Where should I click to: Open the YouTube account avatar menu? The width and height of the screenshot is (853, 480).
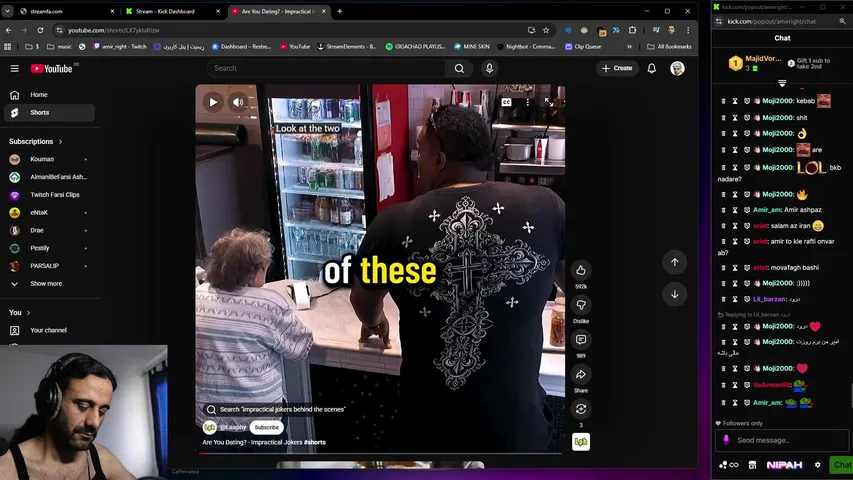tap(677, 69)
